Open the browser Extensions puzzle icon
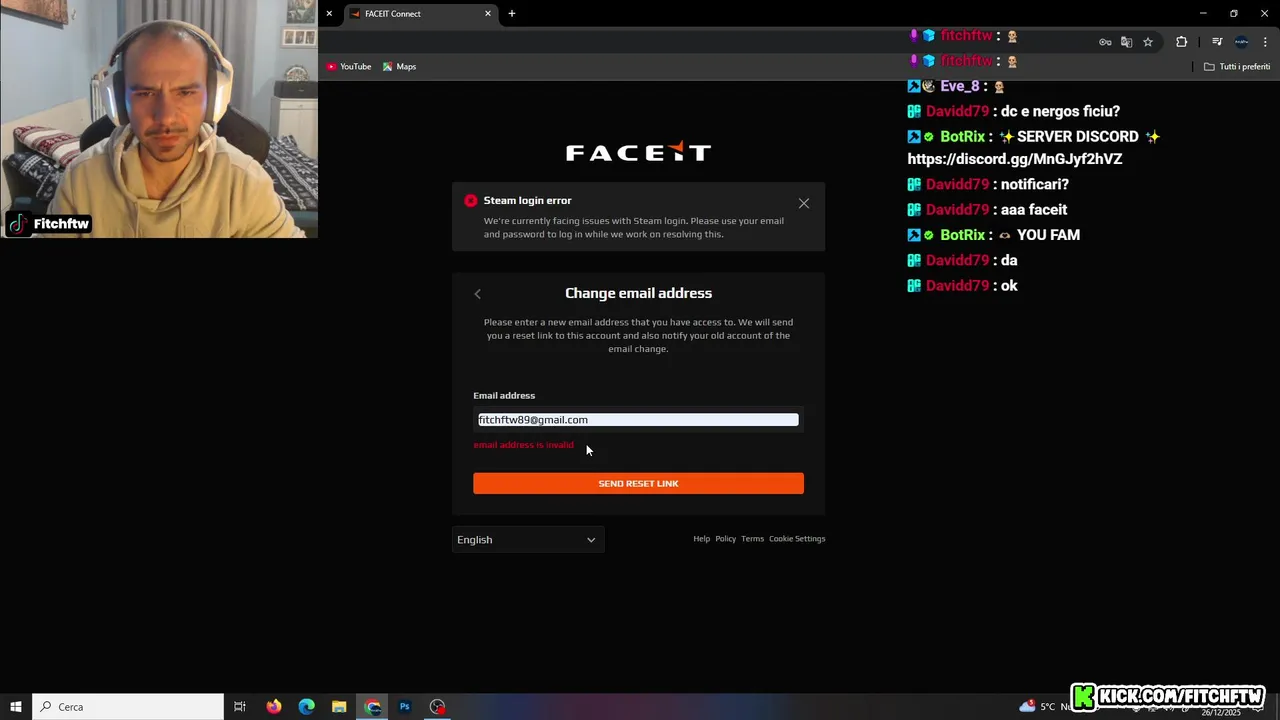This screenshot has width=1280, height=720. pyautogui.click(x=1181, y=42)
